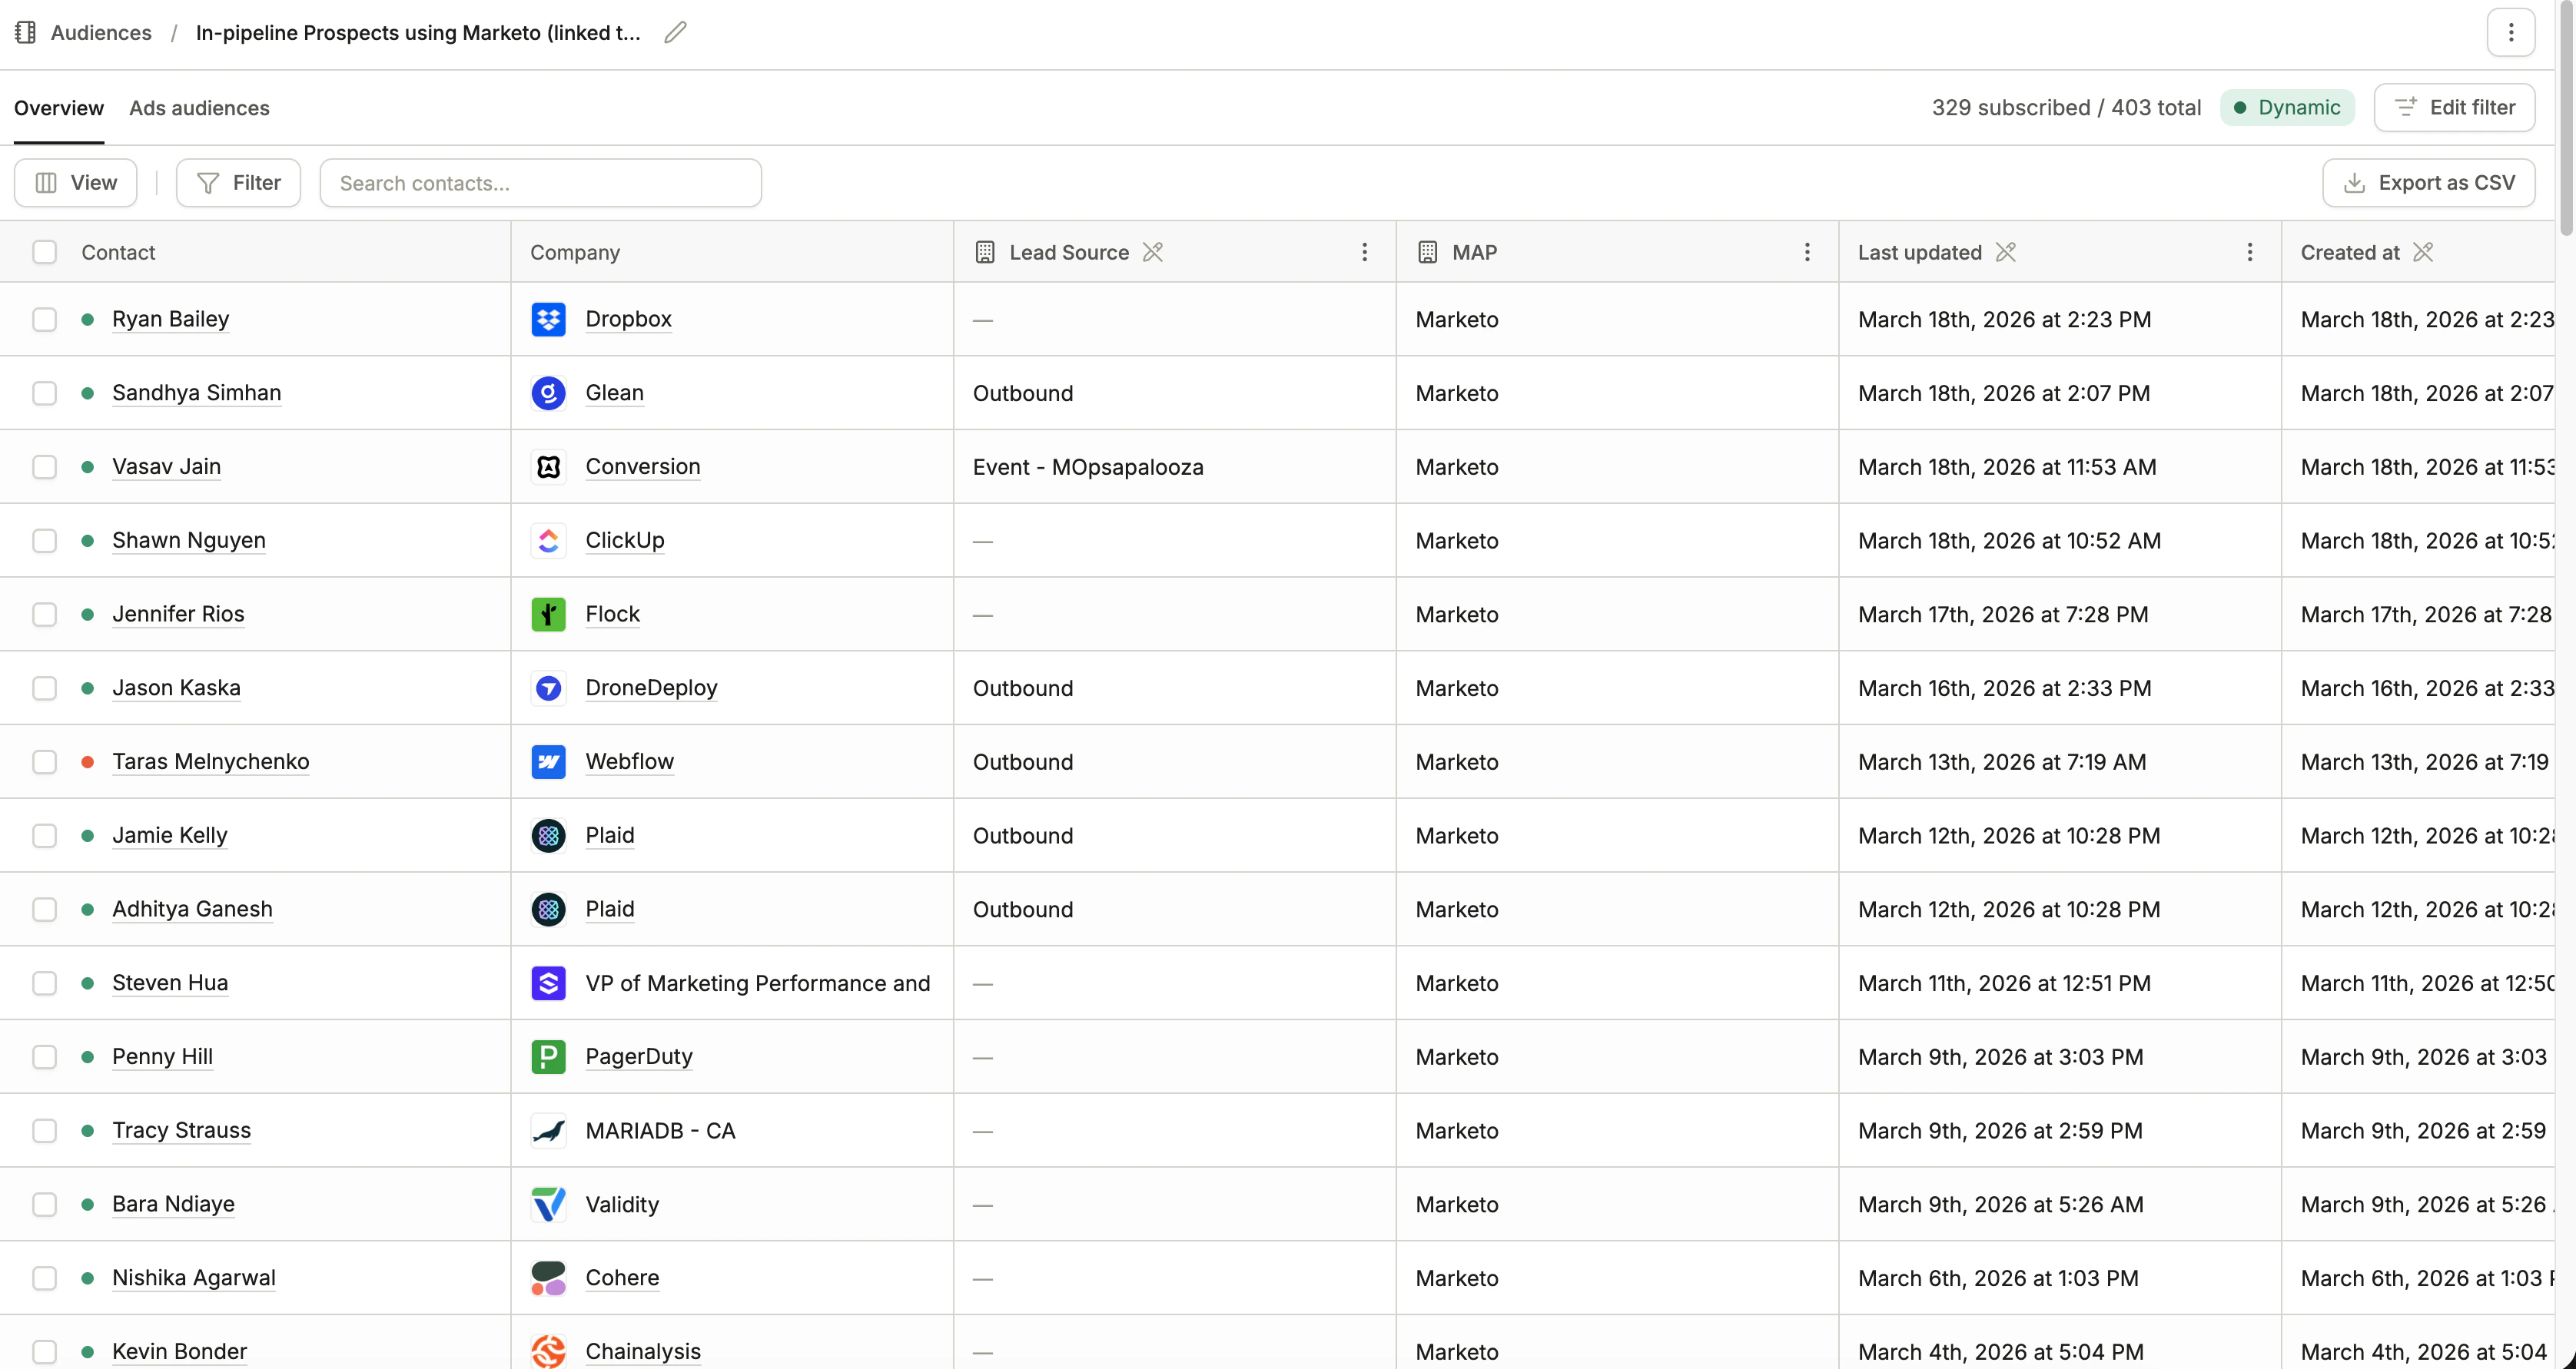2576x1369 pixels.
Task: Click the Company column header
Action: [575, 252]
